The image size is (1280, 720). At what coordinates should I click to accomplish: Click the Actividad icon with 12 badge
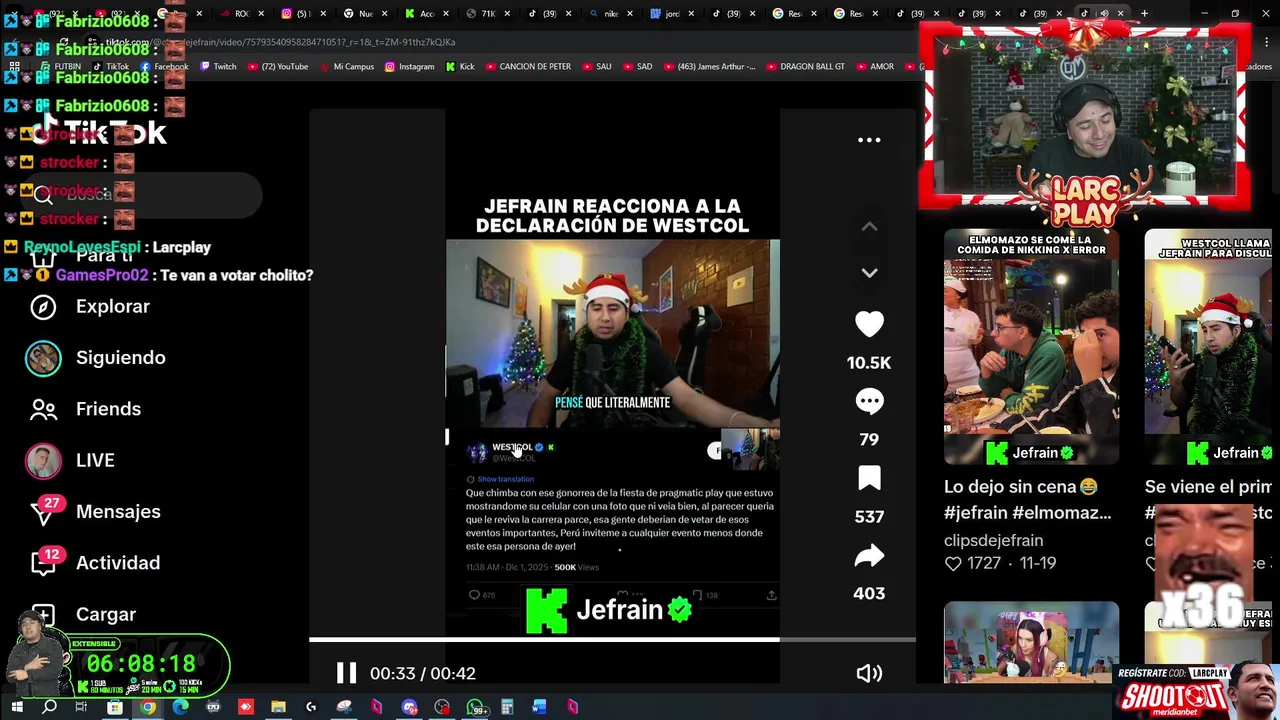(43, 561)
